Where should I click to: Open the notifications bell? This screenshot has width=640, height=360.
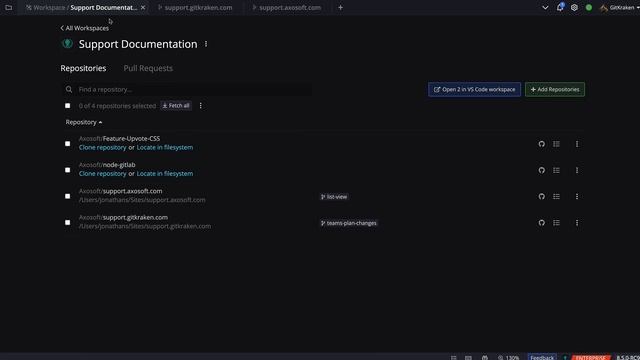pos(560,7)
